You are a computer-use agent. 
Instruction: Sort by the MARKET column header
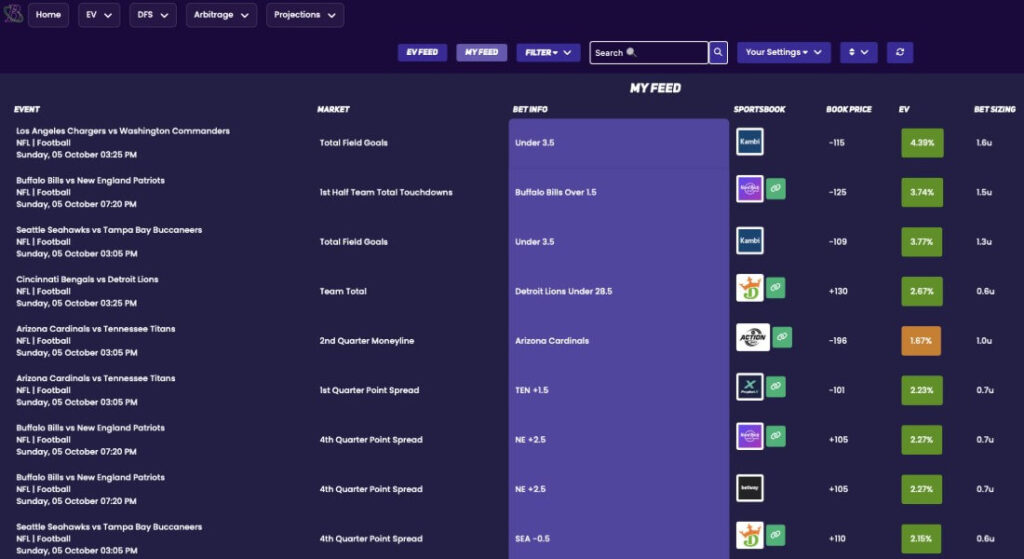[x=333, y=109]
